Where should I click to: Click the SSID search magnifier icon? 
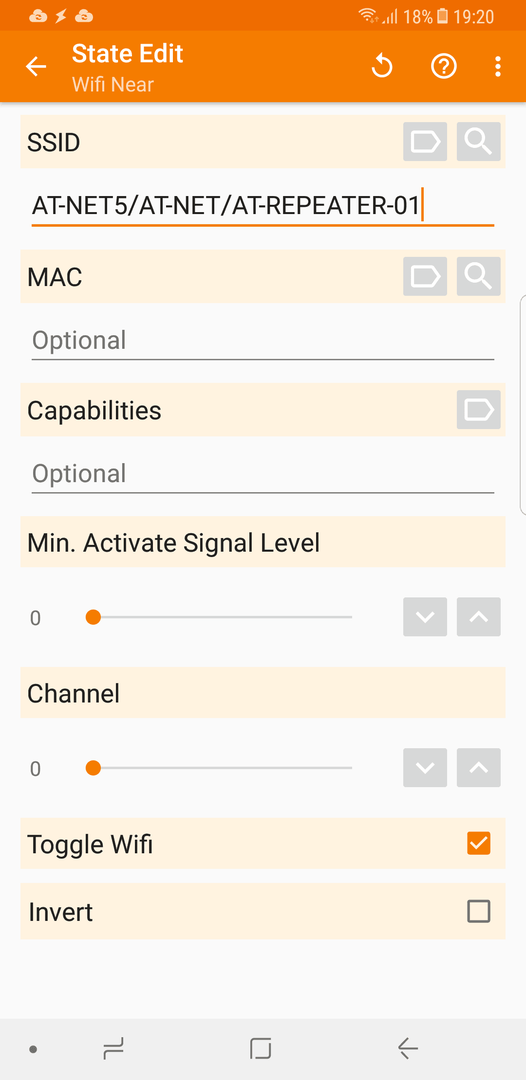[x=478, y=142]
